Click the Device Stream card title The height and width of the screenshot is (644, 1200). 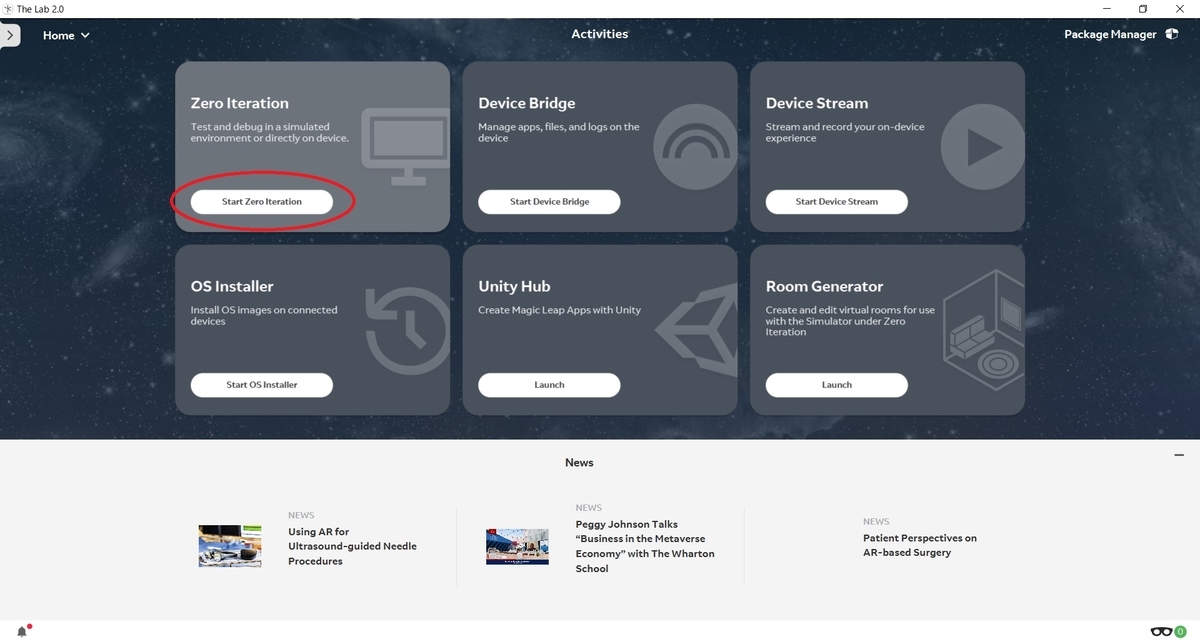[x=816, y=103]
